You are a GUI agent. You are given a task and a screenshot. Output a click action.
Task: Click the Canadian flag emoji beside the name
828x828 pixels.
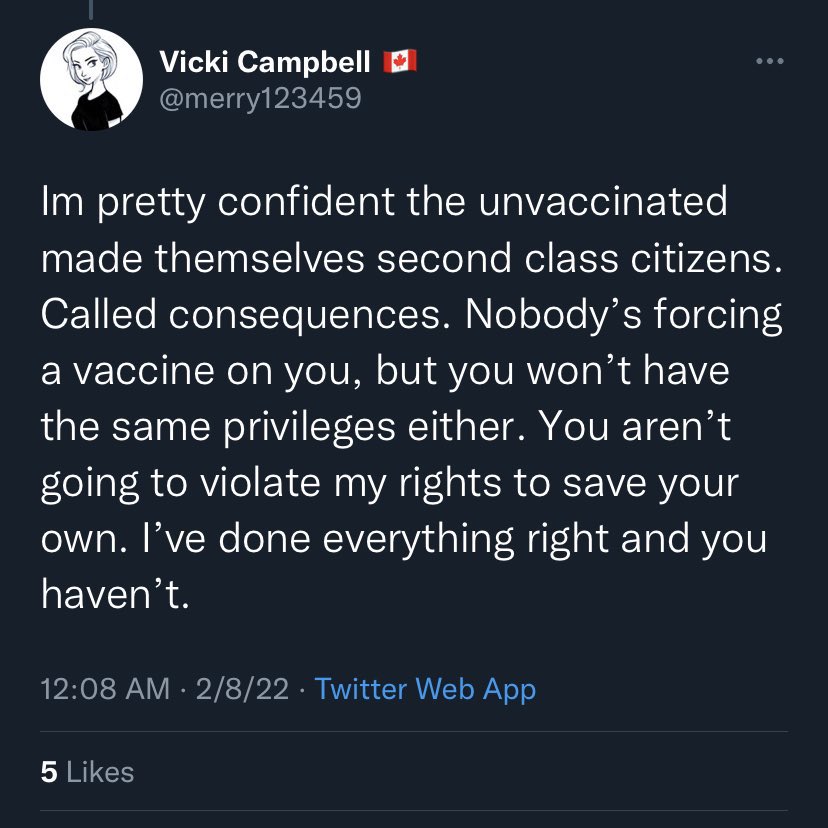tap(399, 62)
